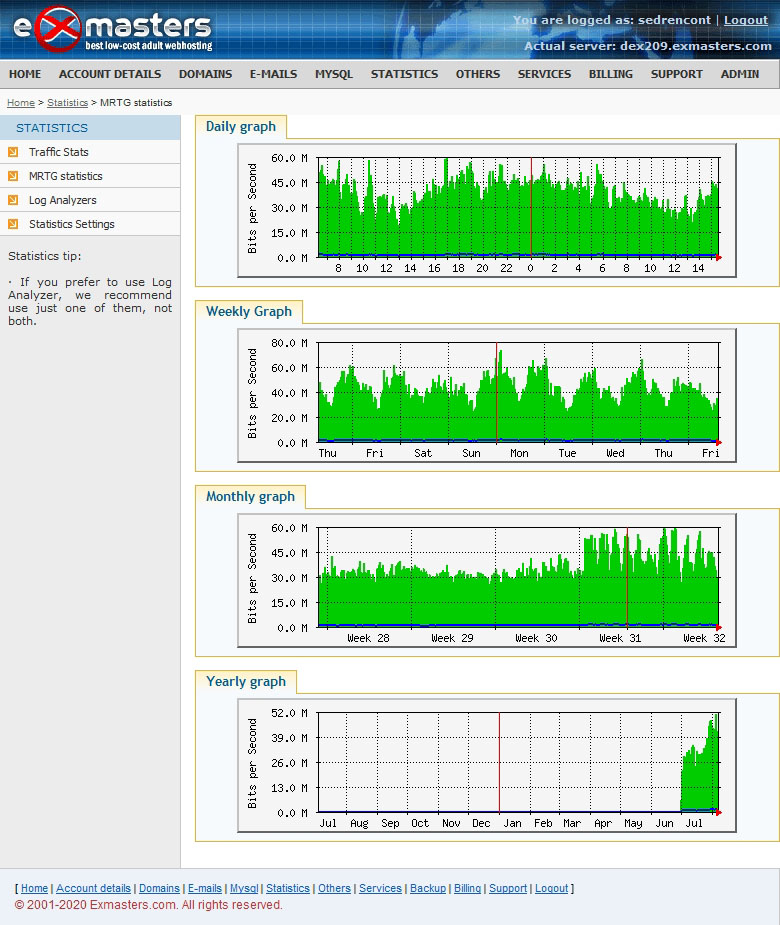Open the Statistics menu in navigation bar

coord(404,74)
